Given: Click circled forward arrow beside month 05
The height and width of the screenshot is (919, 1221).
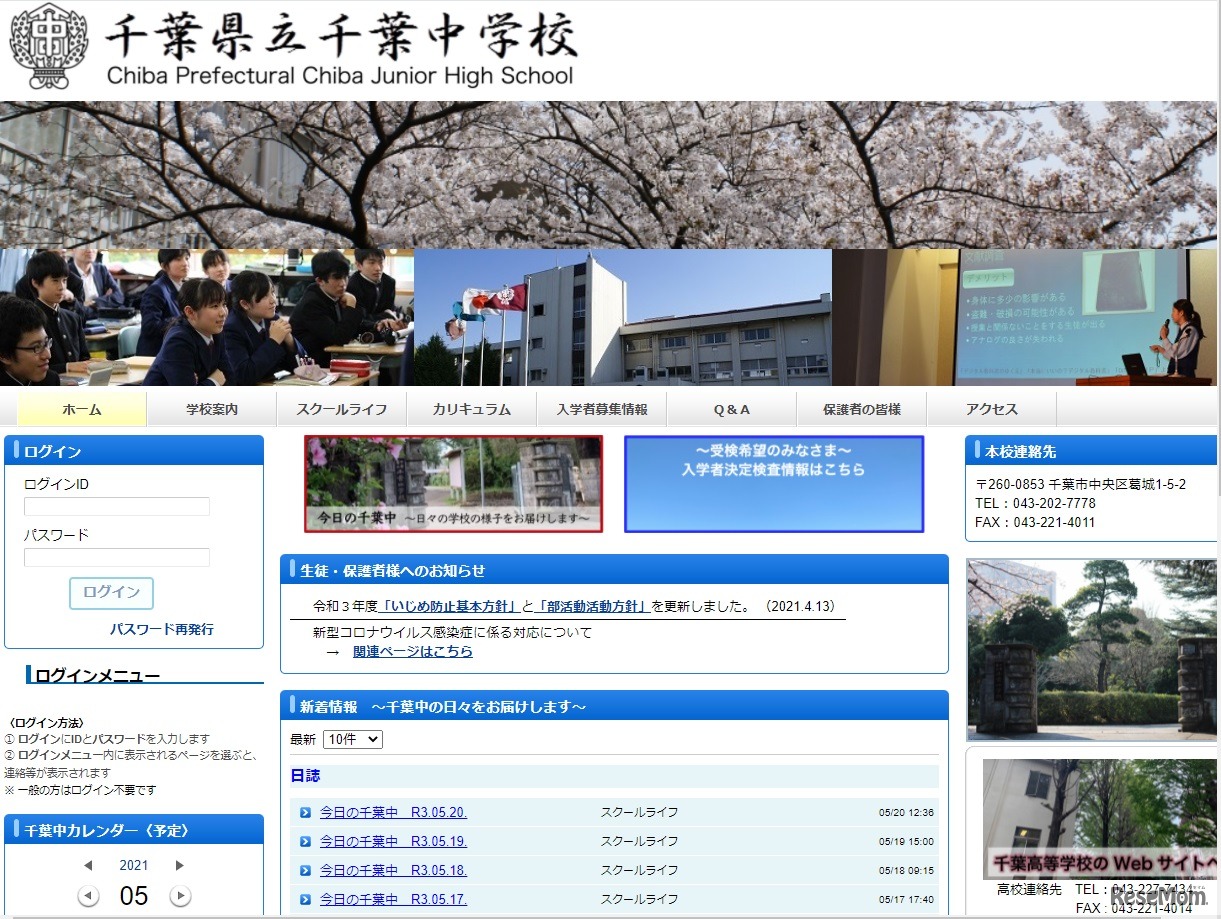Looking at the screenshot, I should (181, 896).
